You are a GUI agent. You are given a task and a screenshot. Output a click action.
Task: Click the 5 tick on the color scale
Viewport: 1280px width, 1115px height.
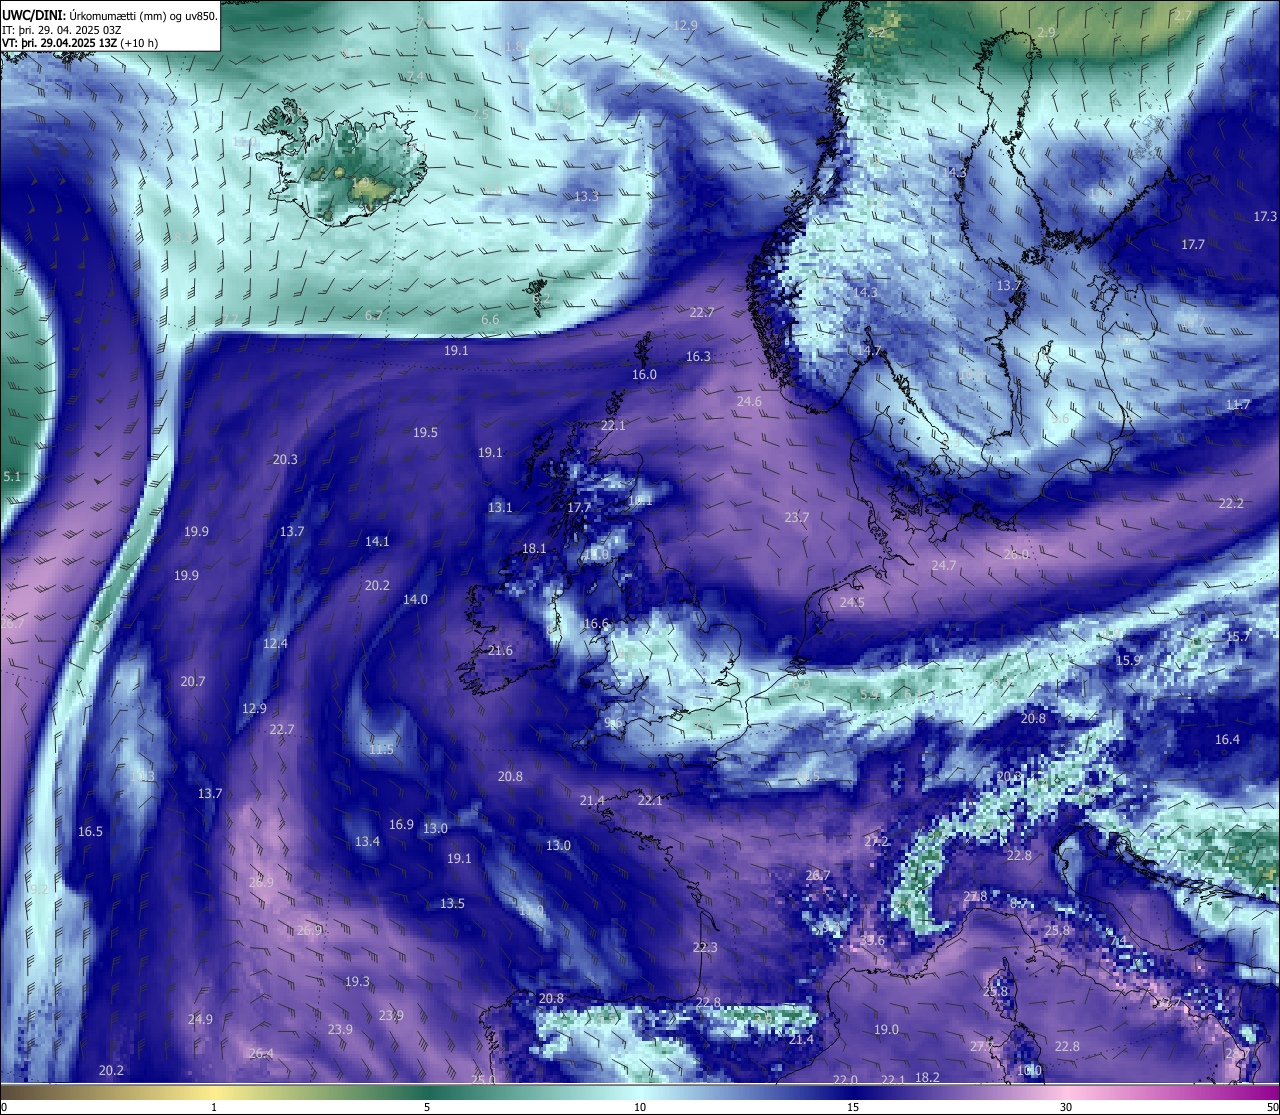click(427, 1107)
